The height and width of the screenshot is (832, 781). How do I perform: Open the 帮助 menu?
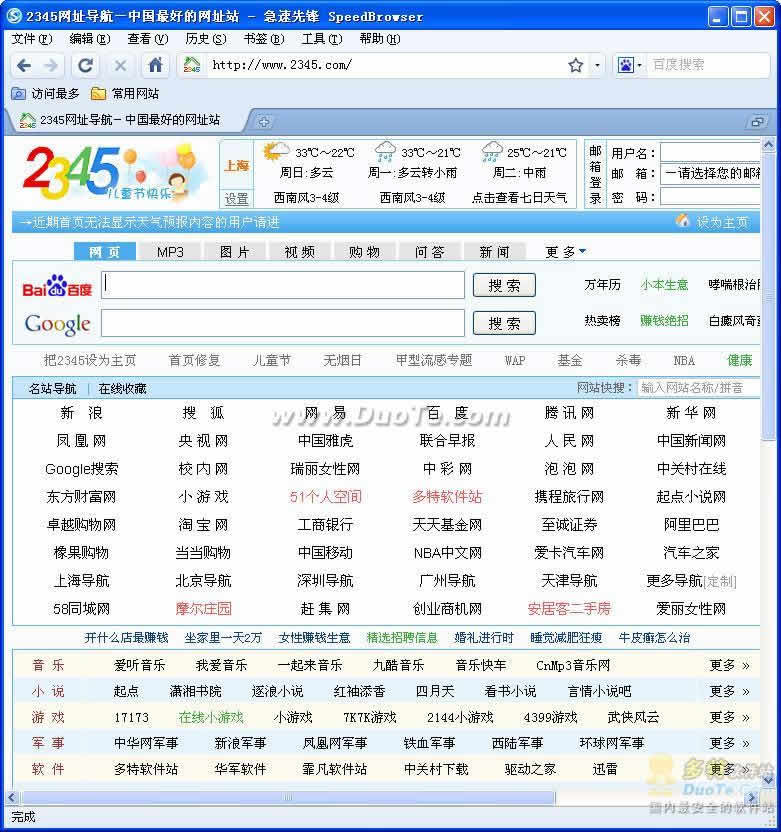pyautogui.click(x=379, y=39)
